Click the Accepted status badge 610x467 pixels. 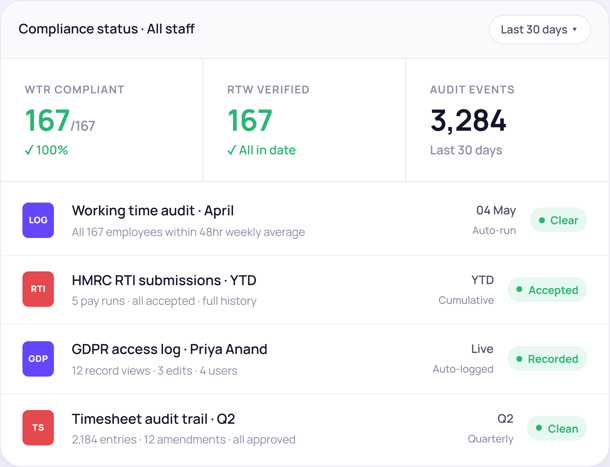[x=547, y=290]
